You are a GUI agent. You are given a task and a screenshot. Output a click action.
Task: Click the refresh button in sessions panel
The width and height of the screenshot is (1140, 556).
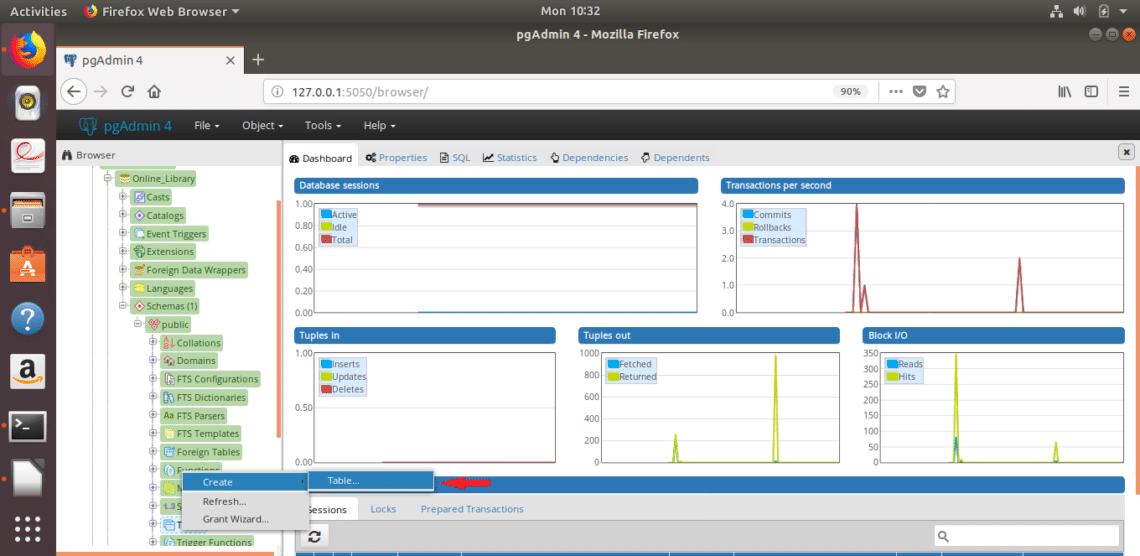pyautogui.click(x=314, y=537)
